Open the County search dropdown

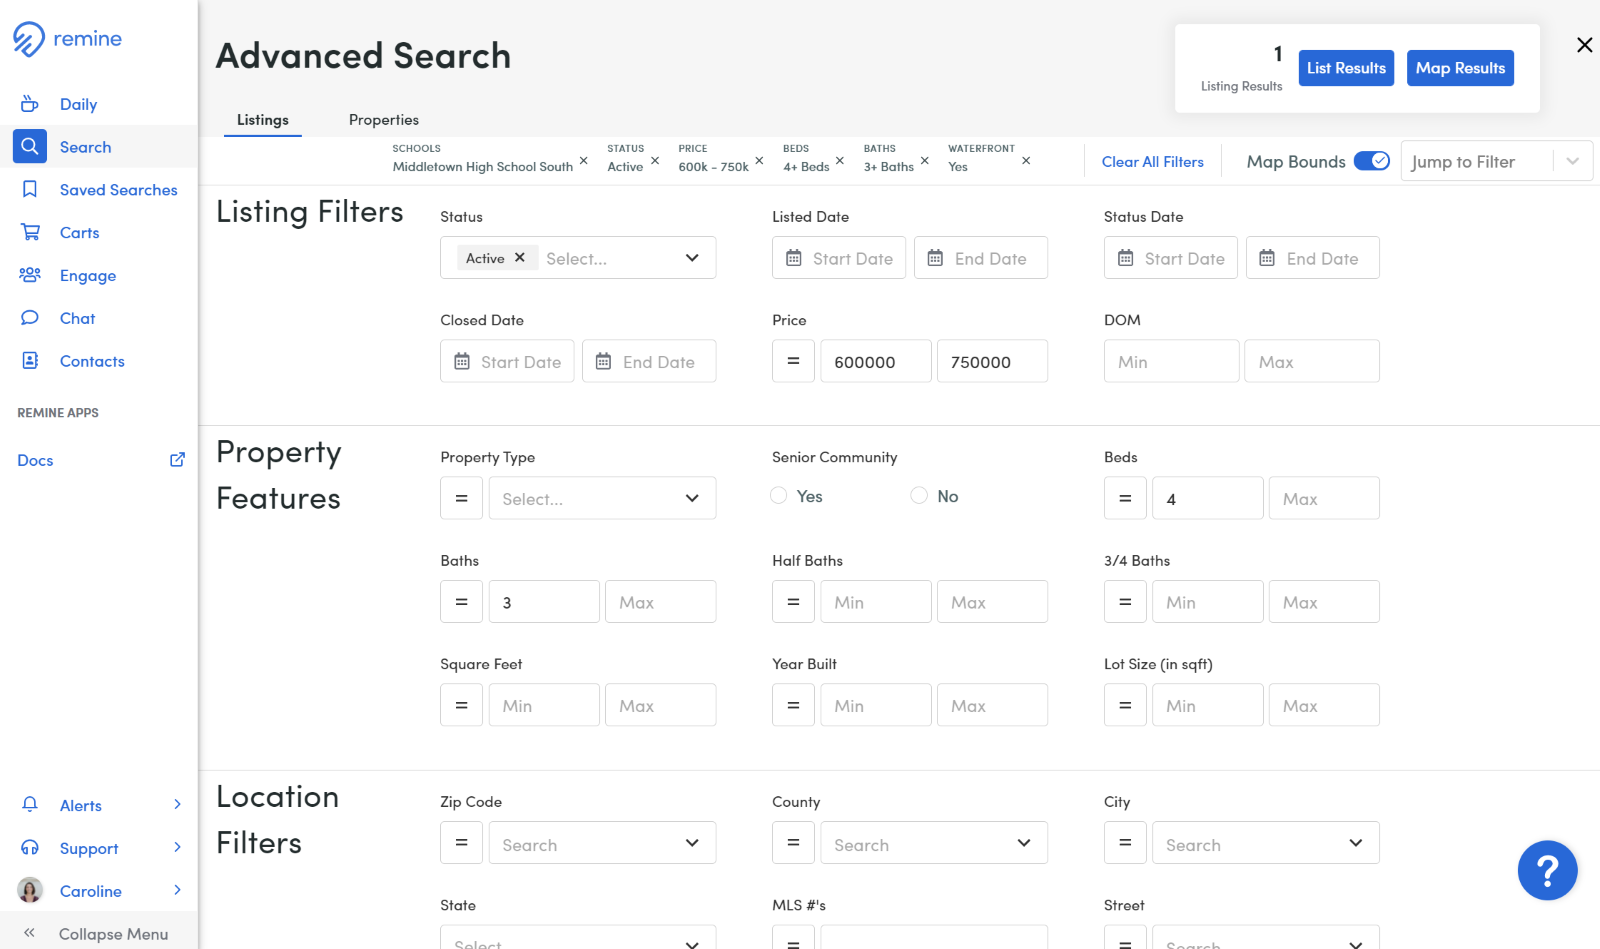pos(933,844)
